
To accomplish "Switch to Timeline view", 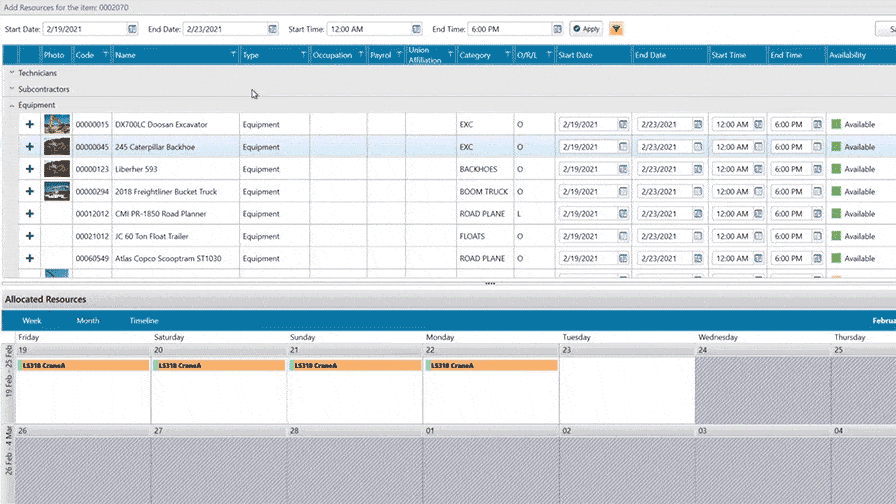I will coord(143,321).
